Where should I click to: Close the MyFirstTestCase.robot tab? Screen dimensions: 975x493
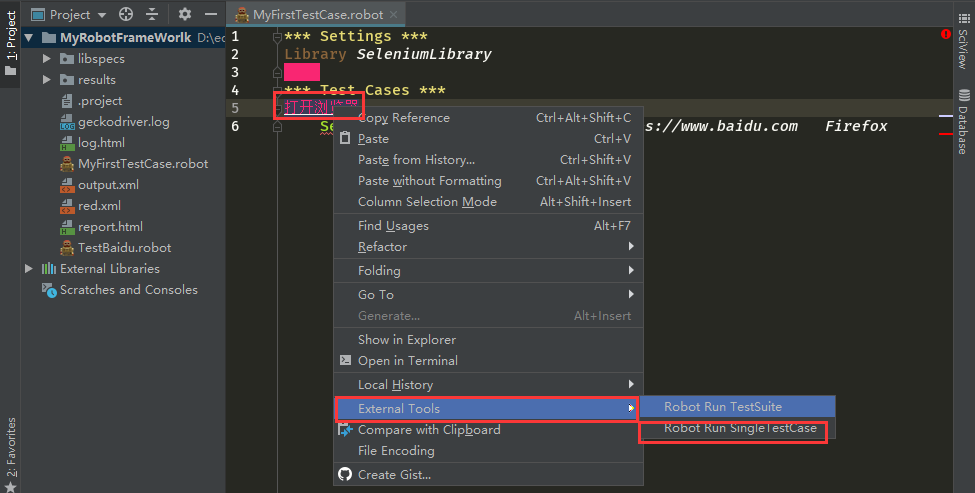393,15
